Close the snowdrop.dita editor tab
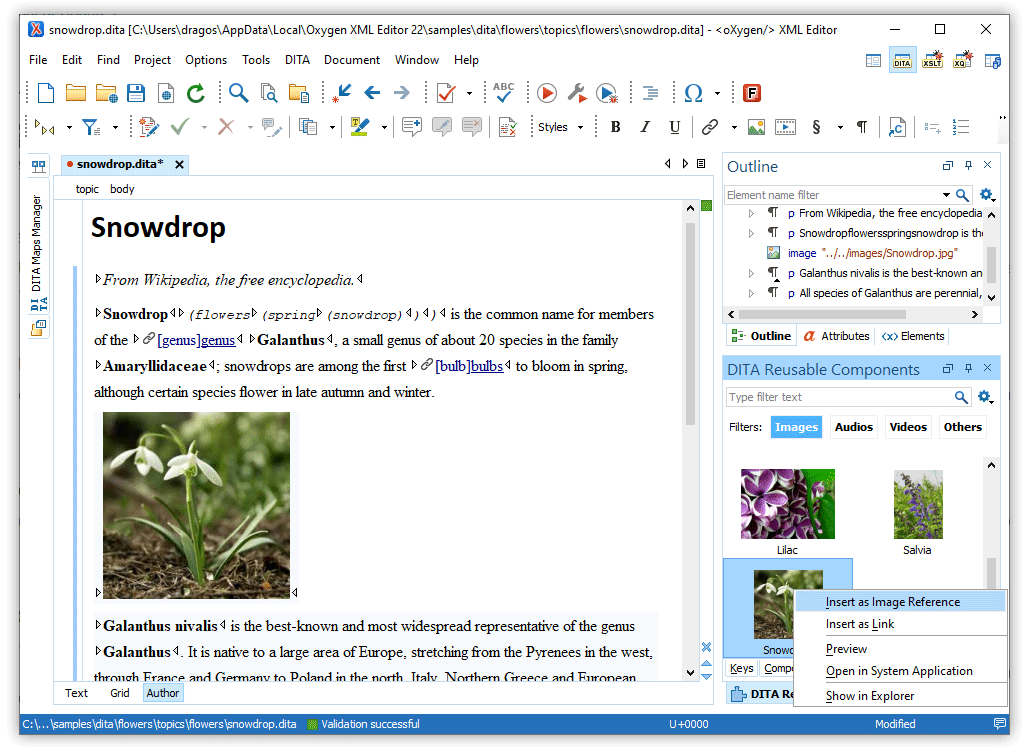Image resolution: width=1030 pixels, height=750 pixels. [x=179, y=164]
